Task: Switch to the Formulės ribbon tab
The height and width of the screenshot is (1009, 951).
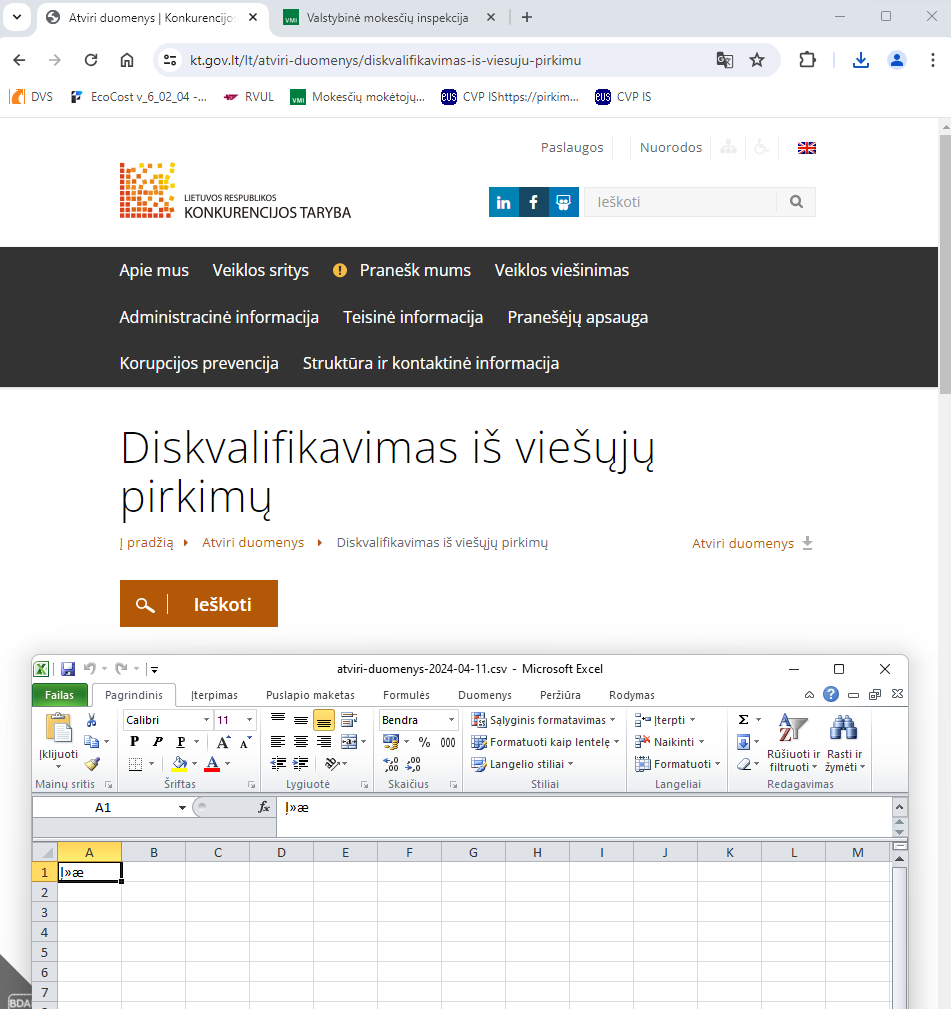Action: (x=406, y=695)
